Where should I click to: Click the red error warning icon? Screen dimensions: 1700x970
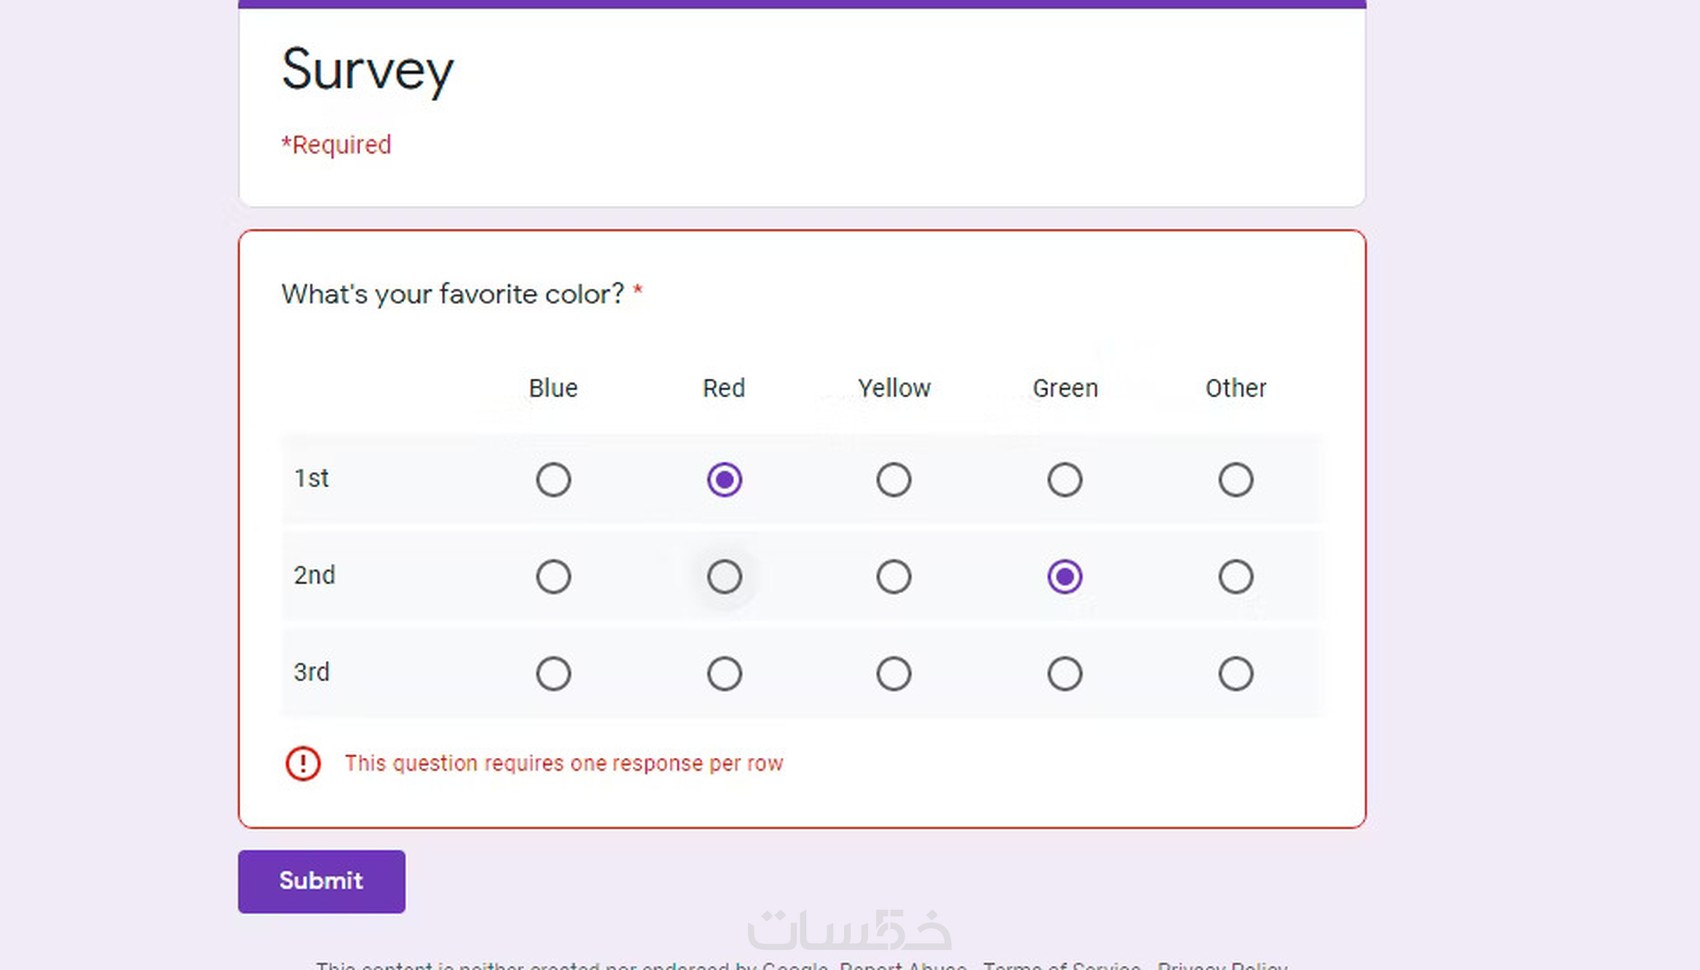(x=303, y=764)
